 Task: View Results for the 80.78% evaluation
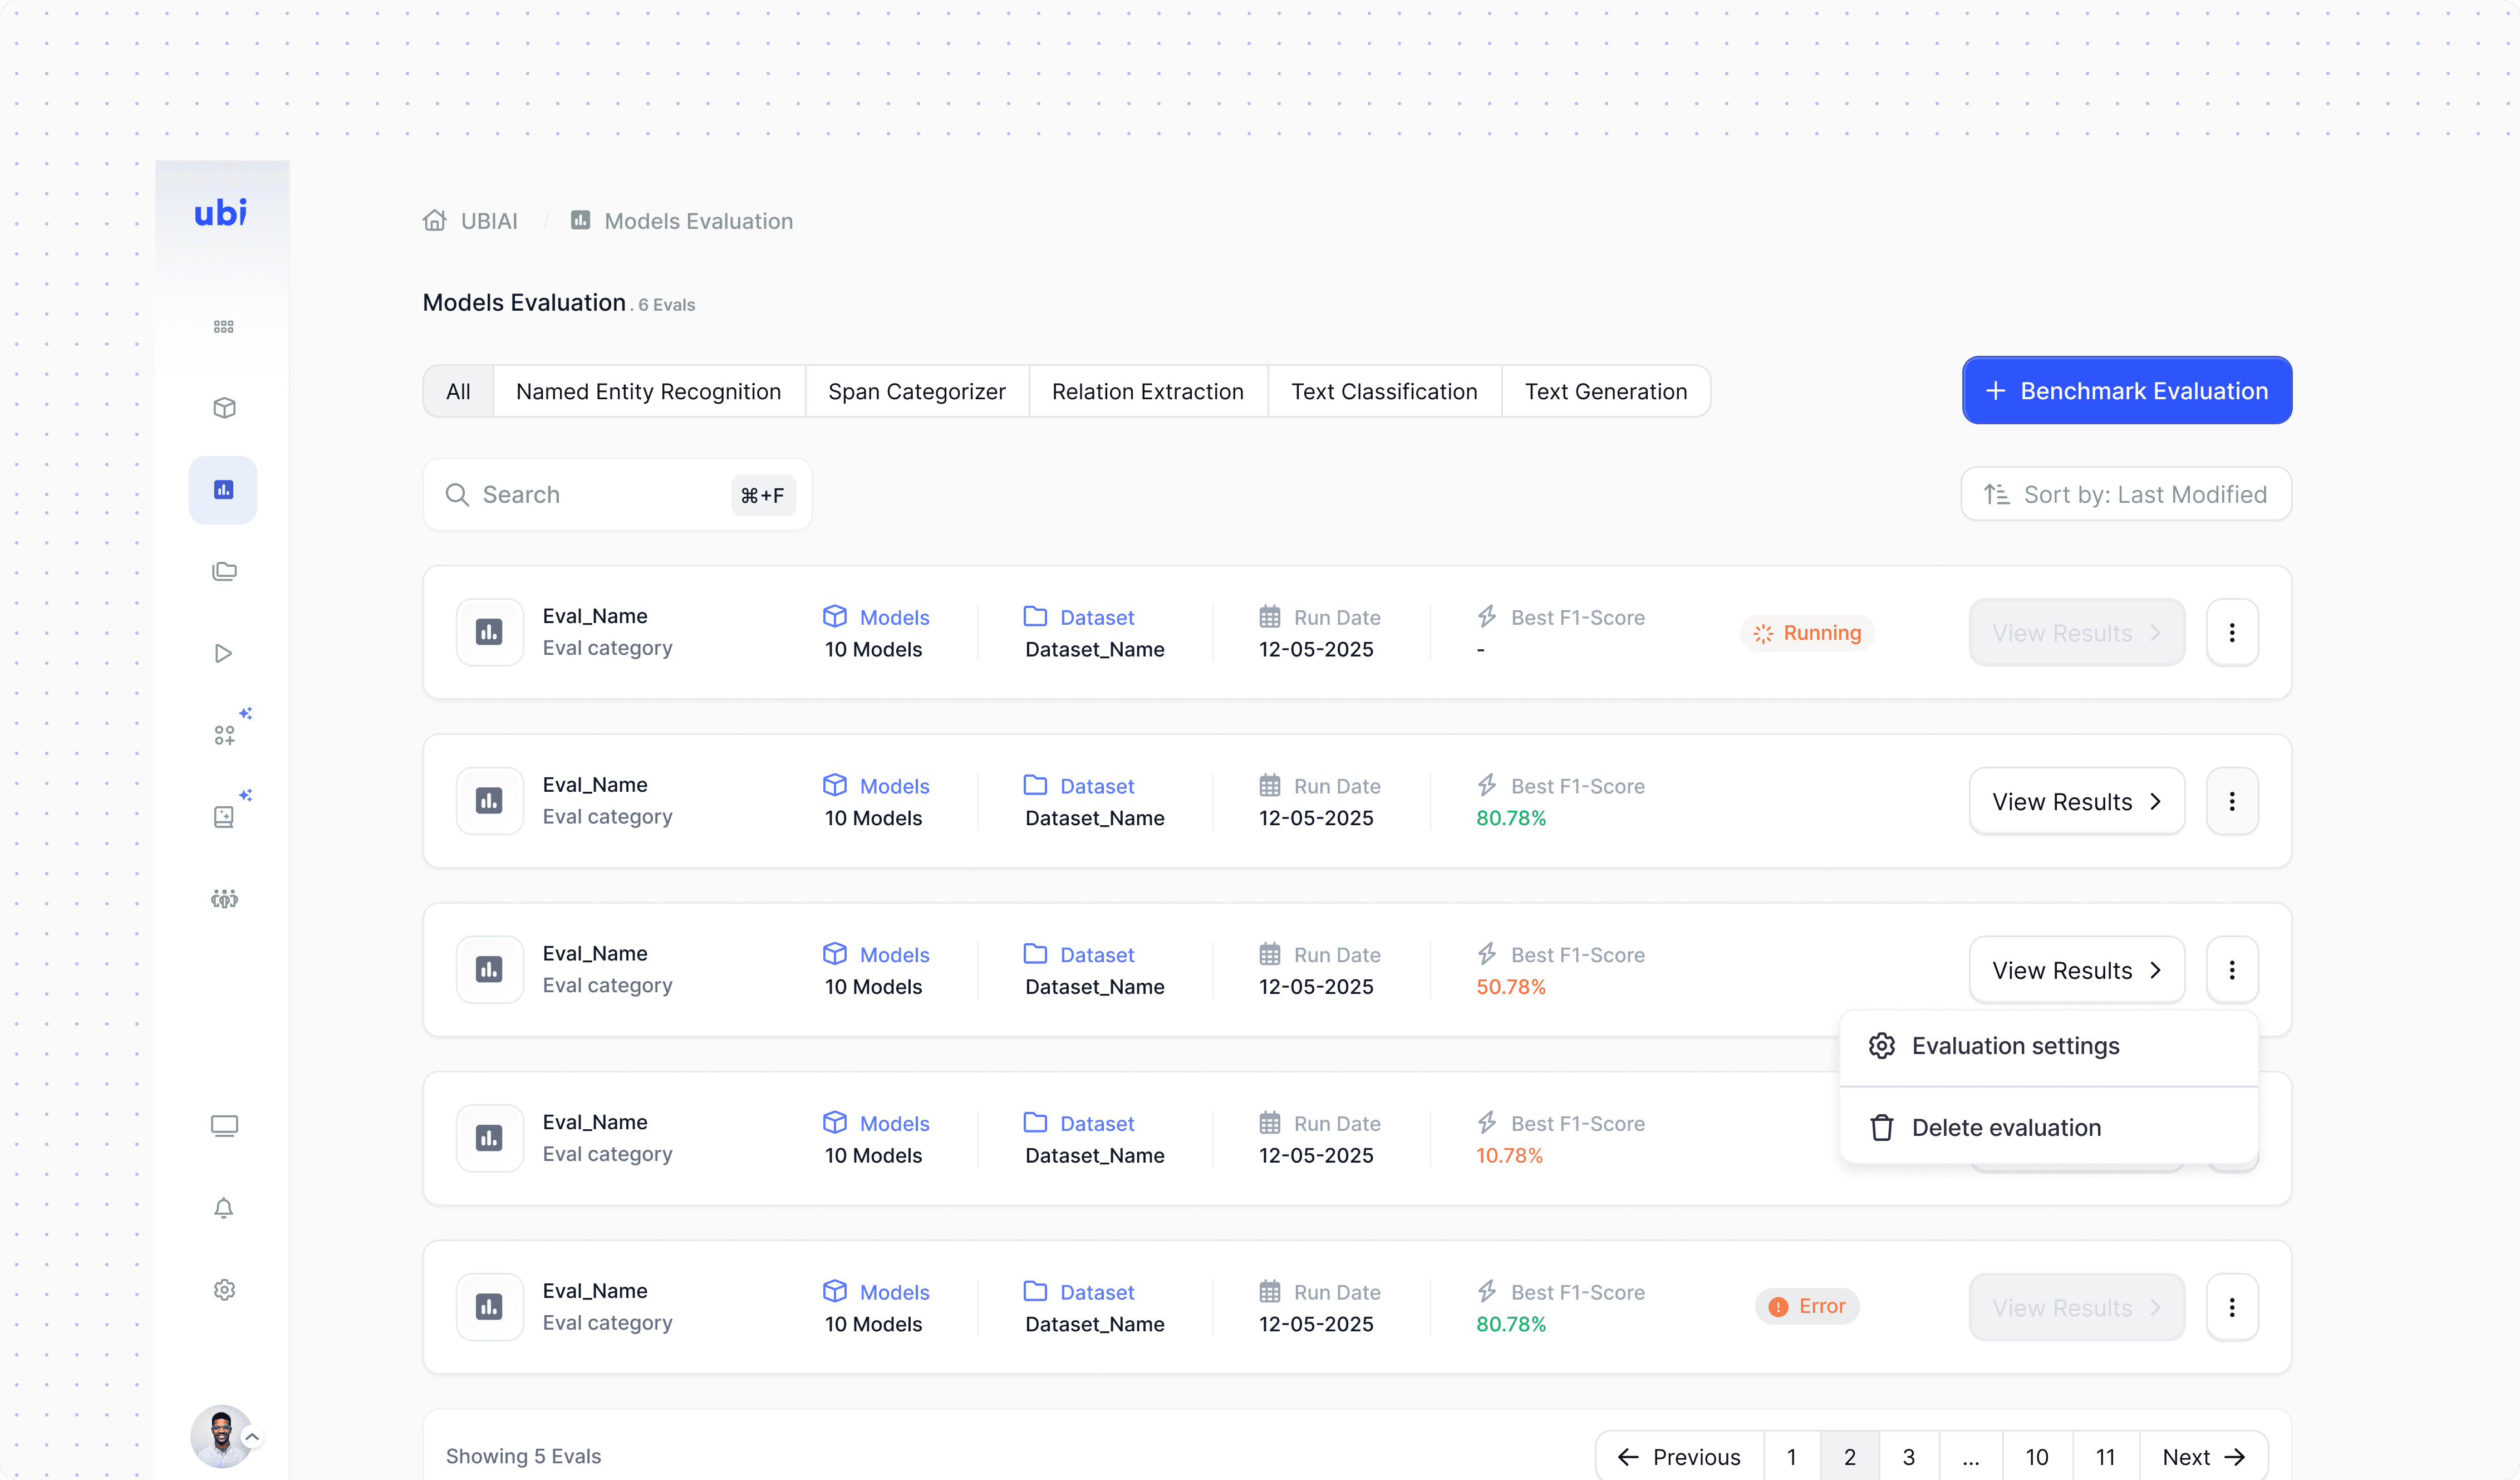(x=2076, y=801)
